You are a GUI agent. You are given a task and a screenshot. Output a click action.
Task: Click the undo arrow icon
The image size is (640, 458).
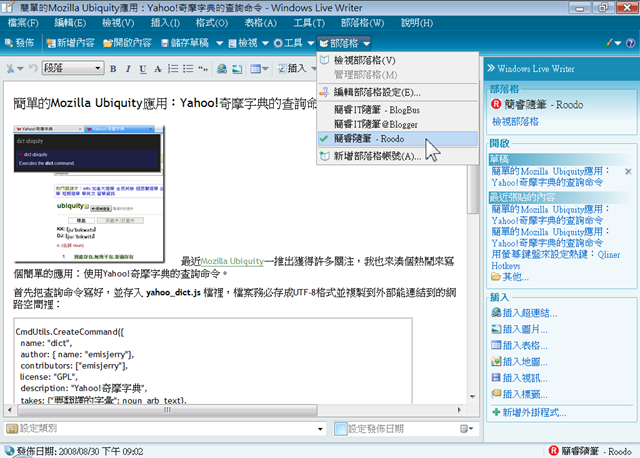pos(33,69)
